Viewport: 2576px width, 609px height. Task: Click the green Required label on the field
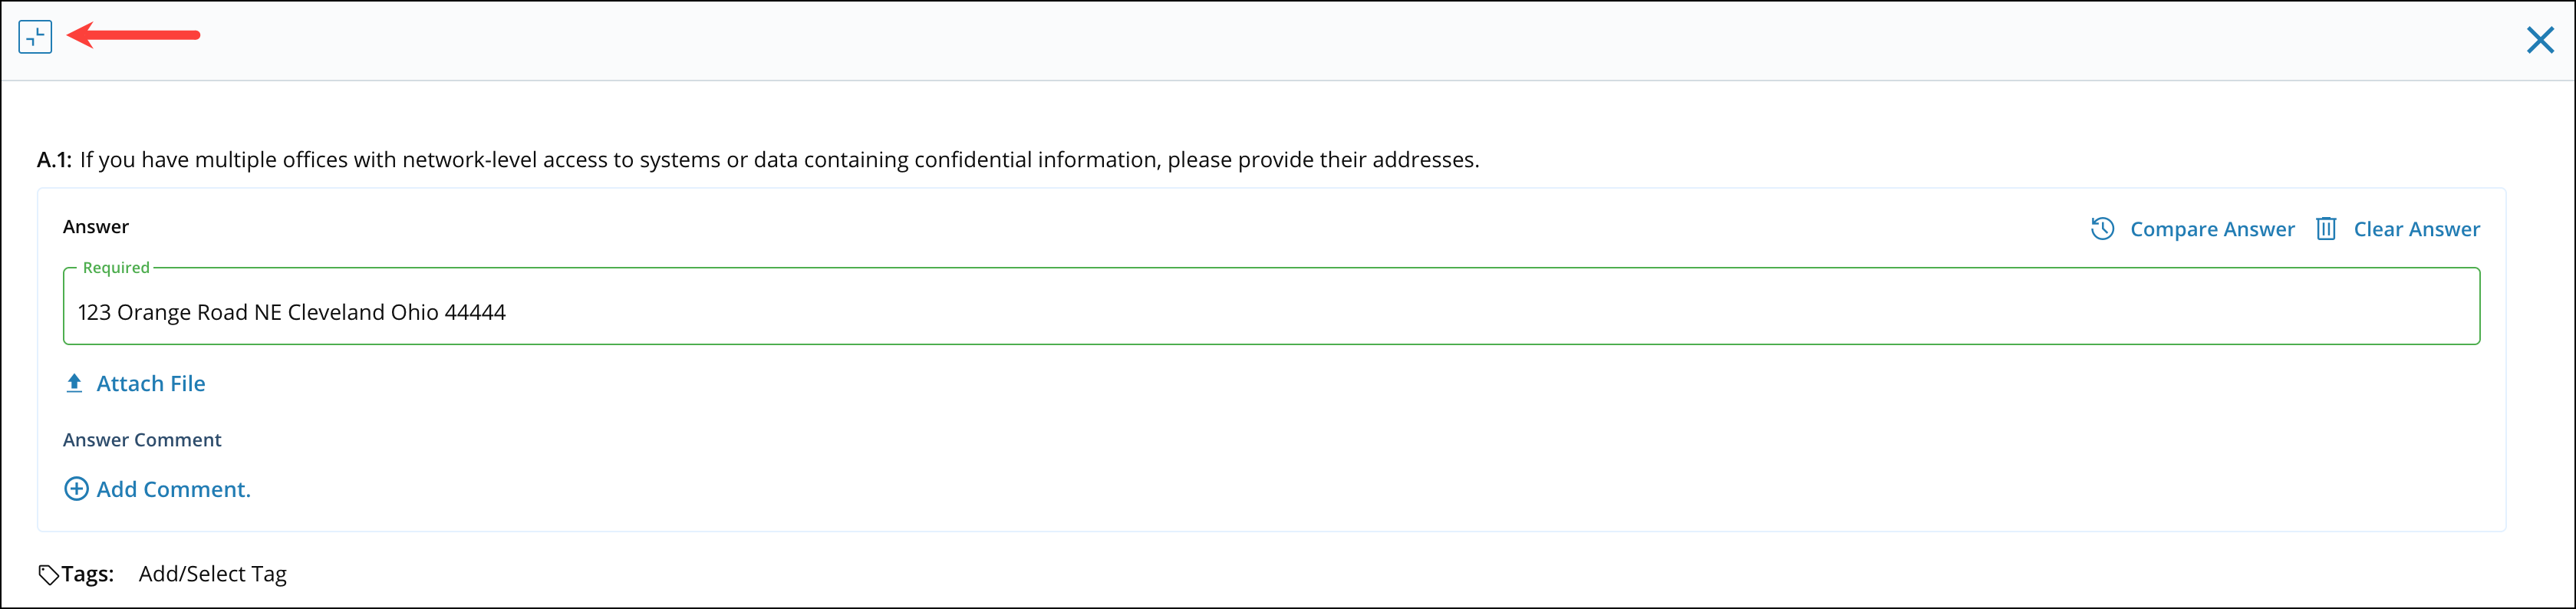116,267
